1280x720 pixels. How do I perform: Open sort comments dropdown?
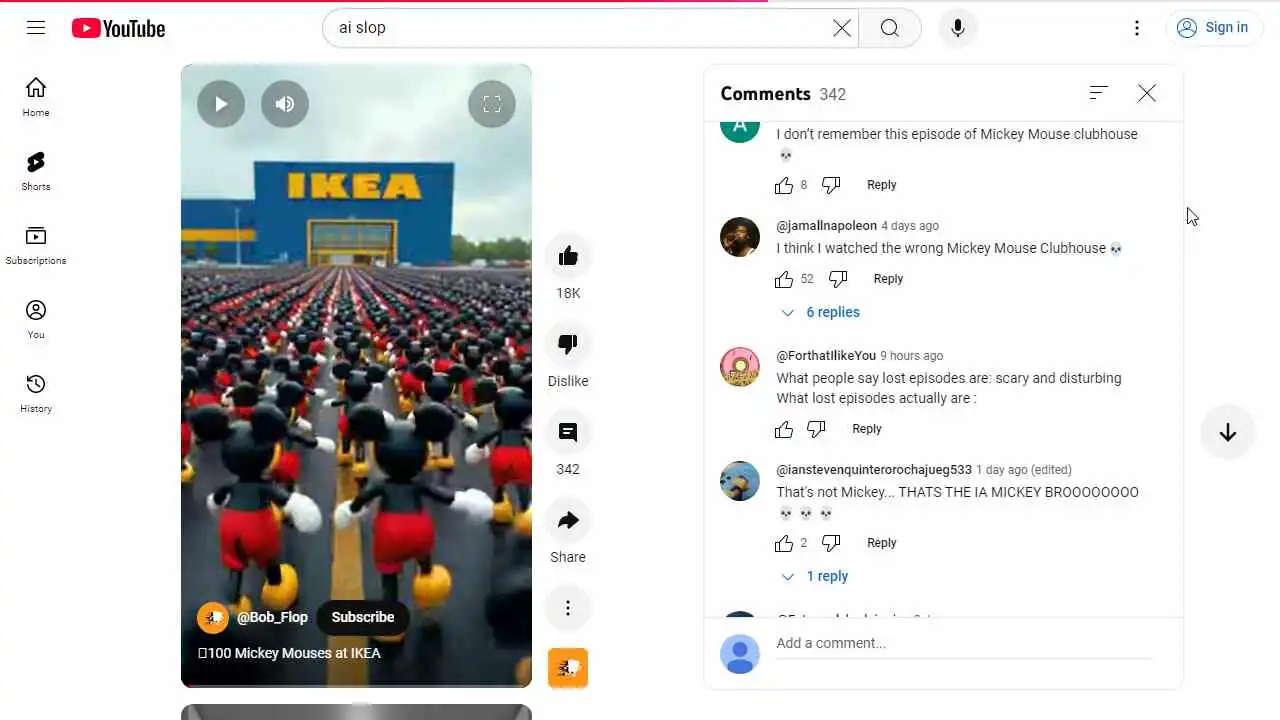pos(1099,93)
